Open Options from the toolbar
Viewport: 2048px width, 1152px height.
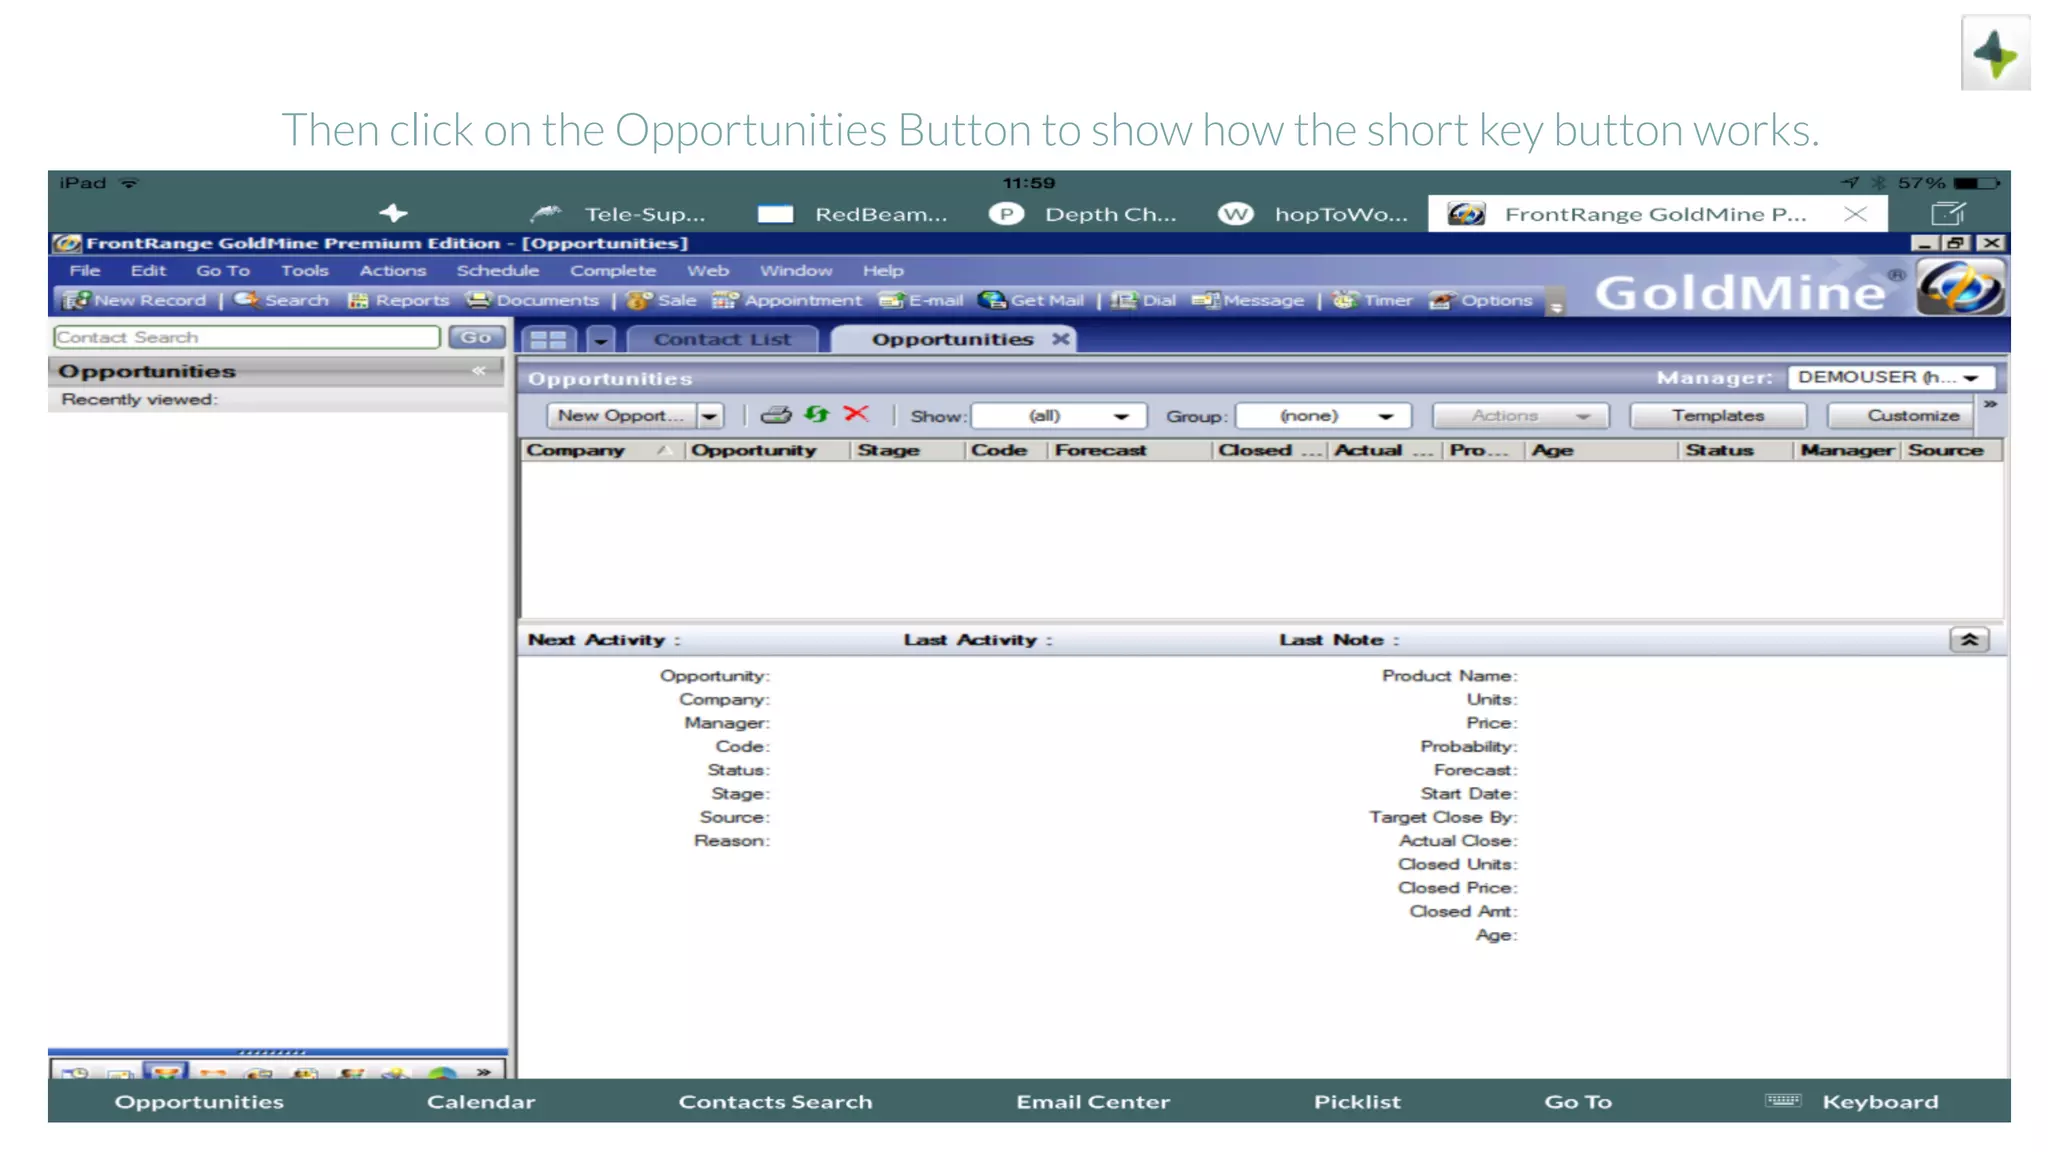[1482, 300]
